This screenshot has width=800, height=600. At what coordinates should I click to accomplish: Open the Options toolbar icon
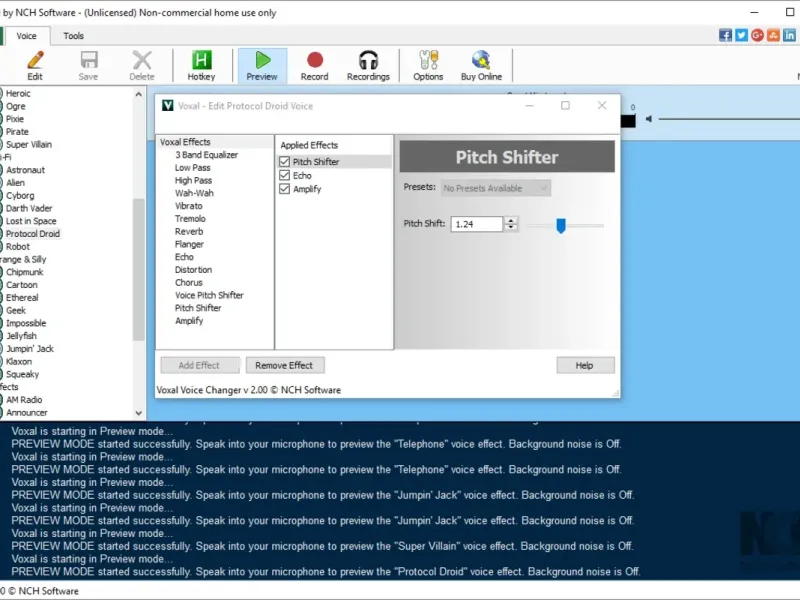tap(428, 65)
